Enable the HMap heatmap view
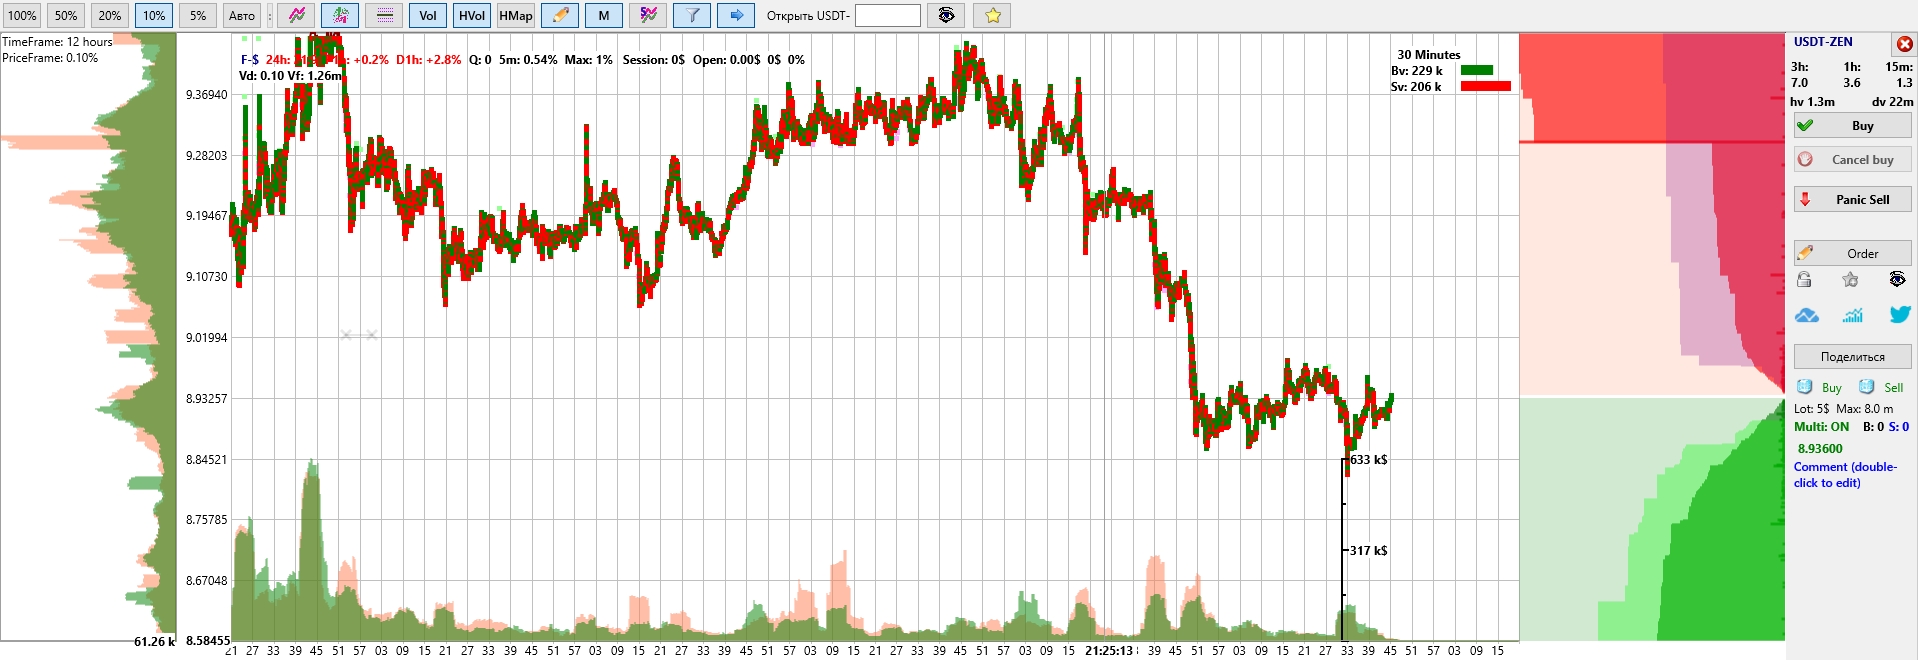 pos(516,15)
